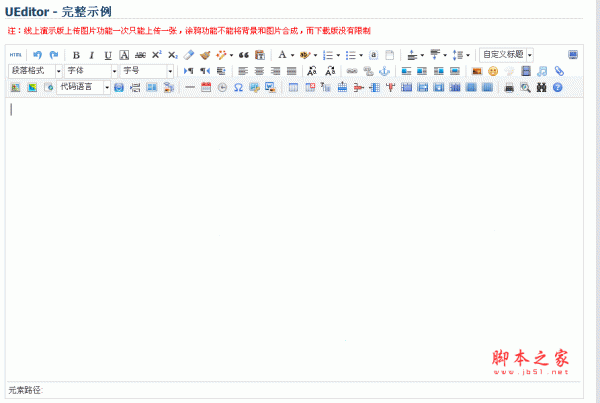
Task: Insert an ordered numbered list
Action: pos(328,55)
